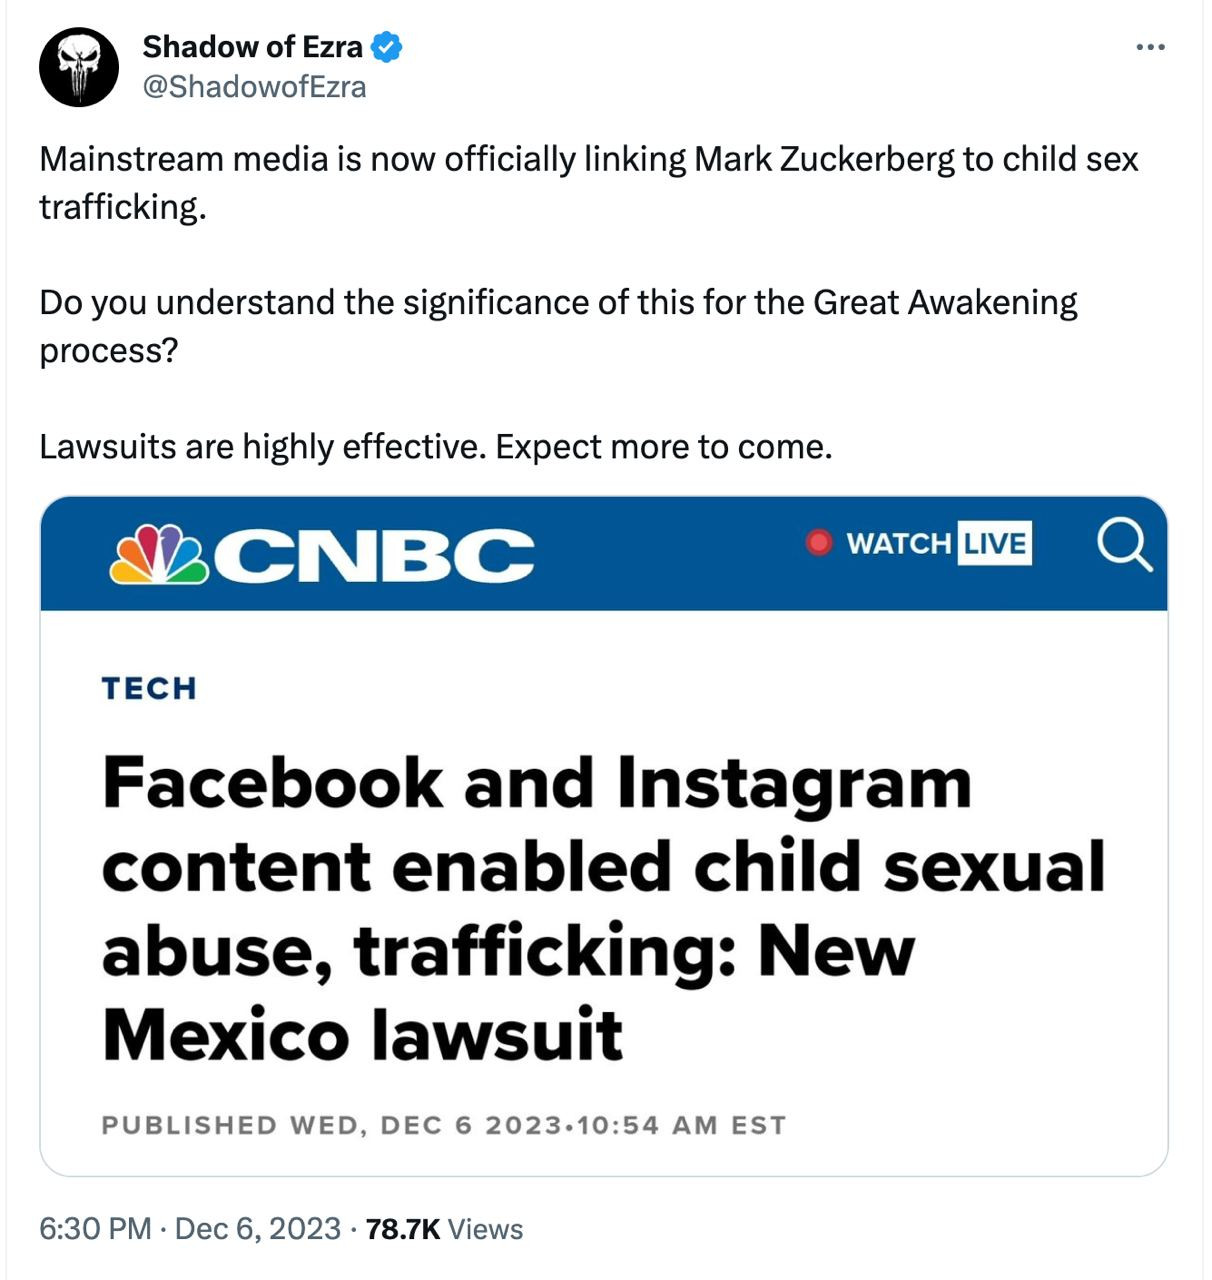The height and width of the screenshot is (1280, 1212).
Task: Open the 78.7K Views count
Action: [444, 1229]
